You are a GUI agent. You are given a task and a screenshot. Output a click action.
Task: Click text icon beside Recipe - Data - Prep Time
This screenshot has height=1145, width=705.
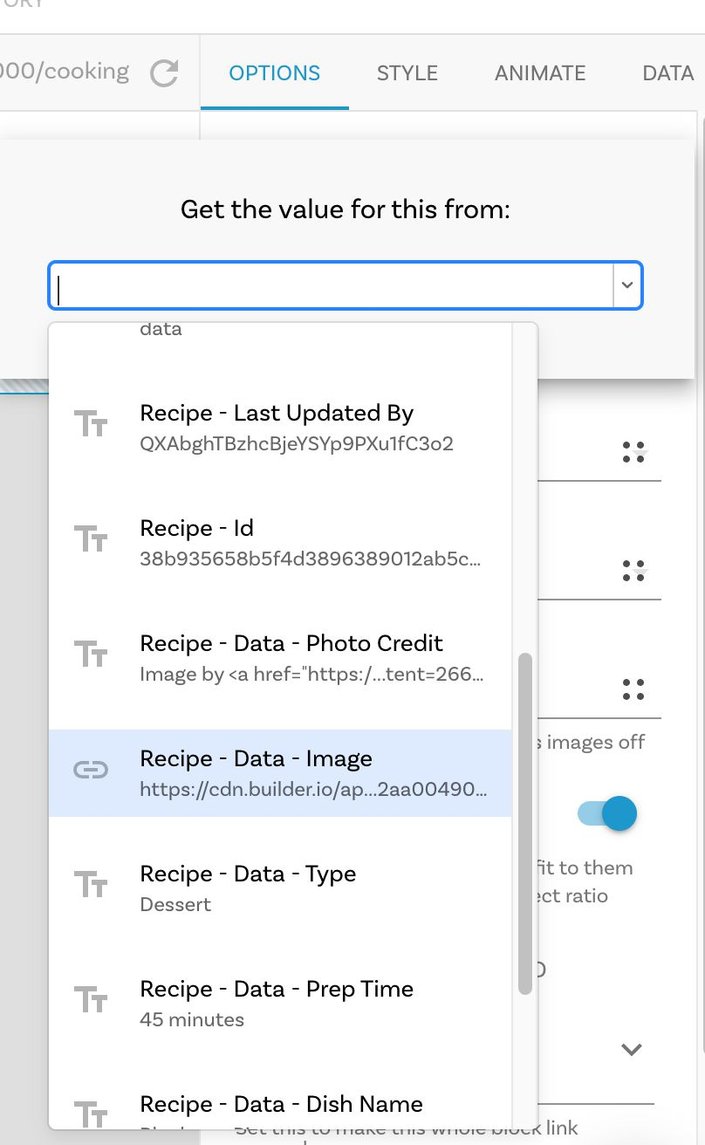tap(91, 1000)
